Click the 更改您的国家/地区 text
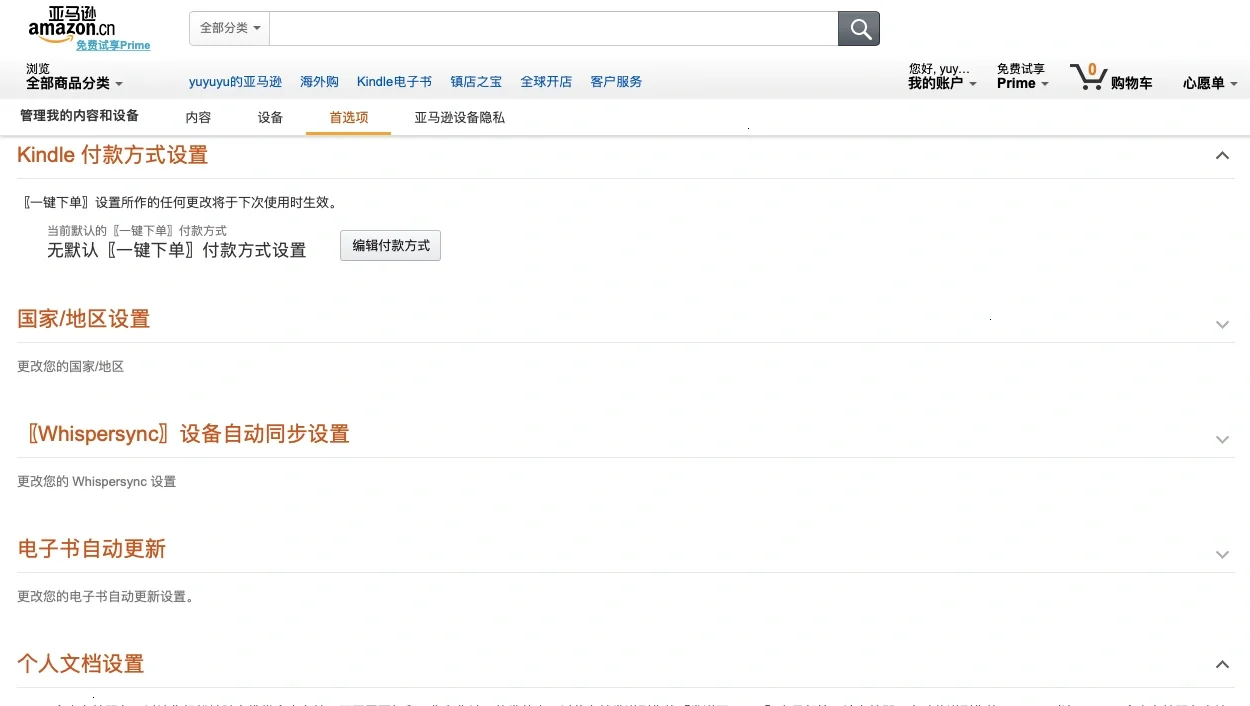Image resolution: width=1250 pixels, height=706 pixels. pyautogui.click(x=71, y=367)
